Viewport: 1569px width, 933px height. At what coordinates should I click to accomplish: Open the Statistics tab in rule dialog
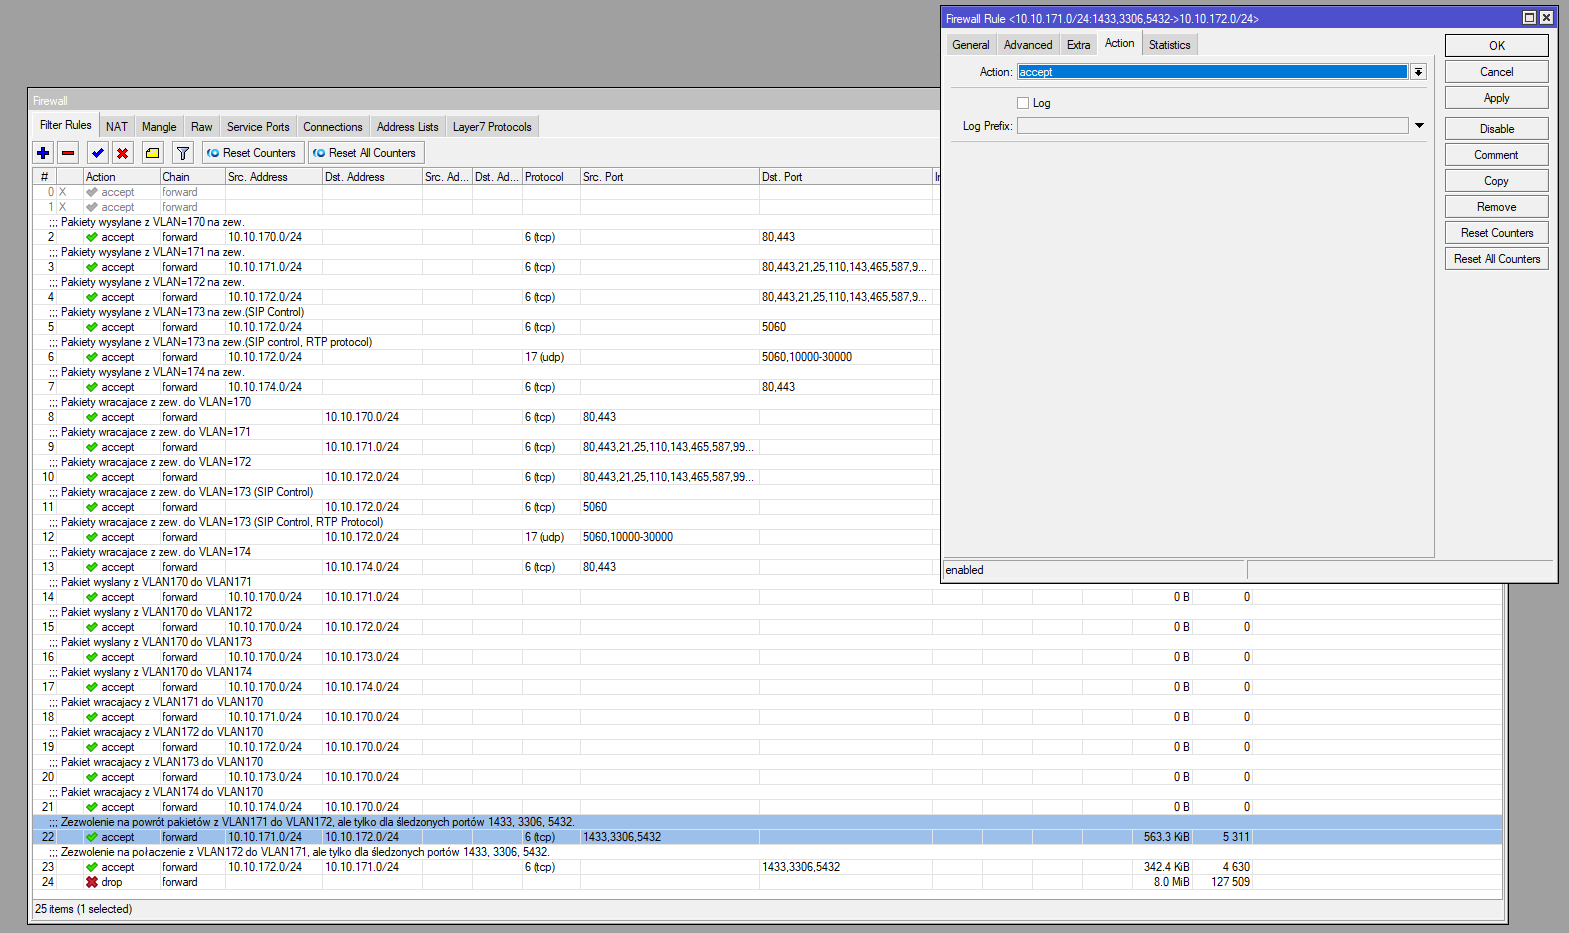pos(1169,45)
